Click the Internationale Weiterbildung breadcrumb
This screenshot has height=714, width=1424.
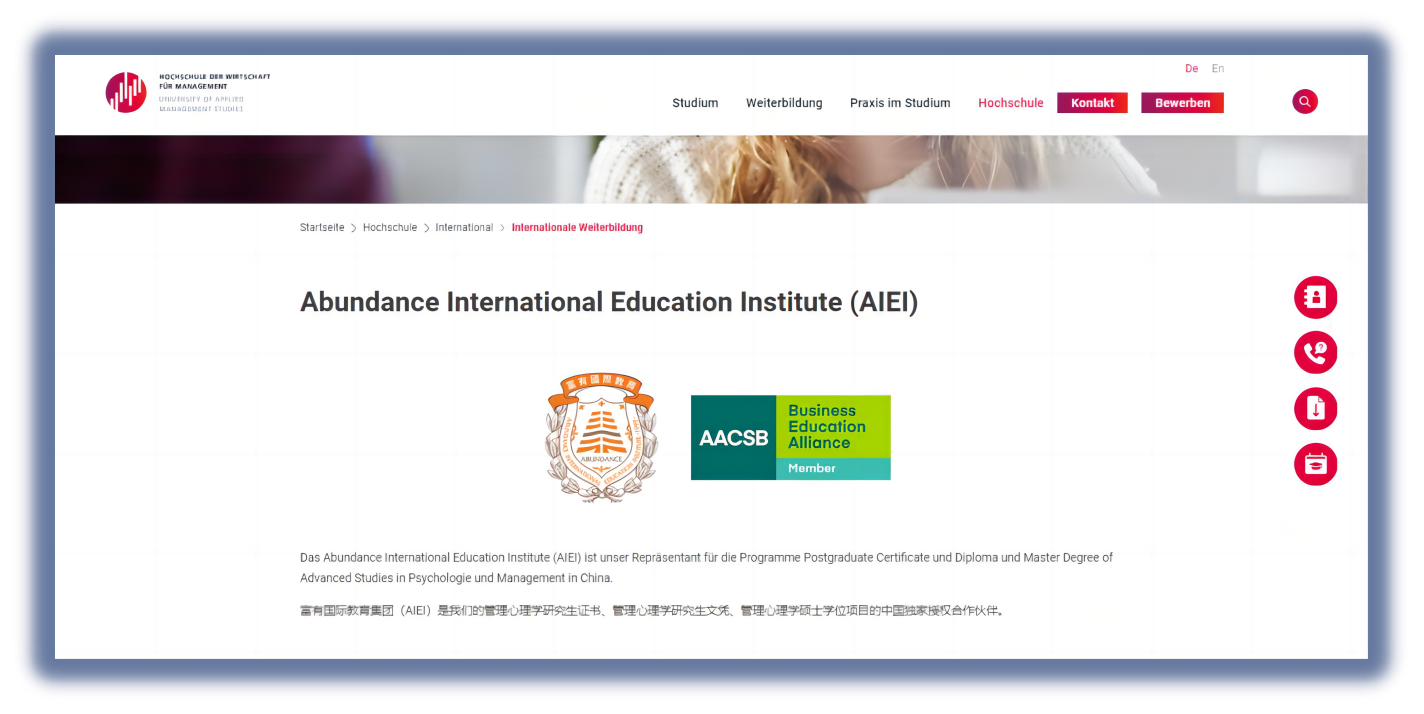[x=577, y=228]
